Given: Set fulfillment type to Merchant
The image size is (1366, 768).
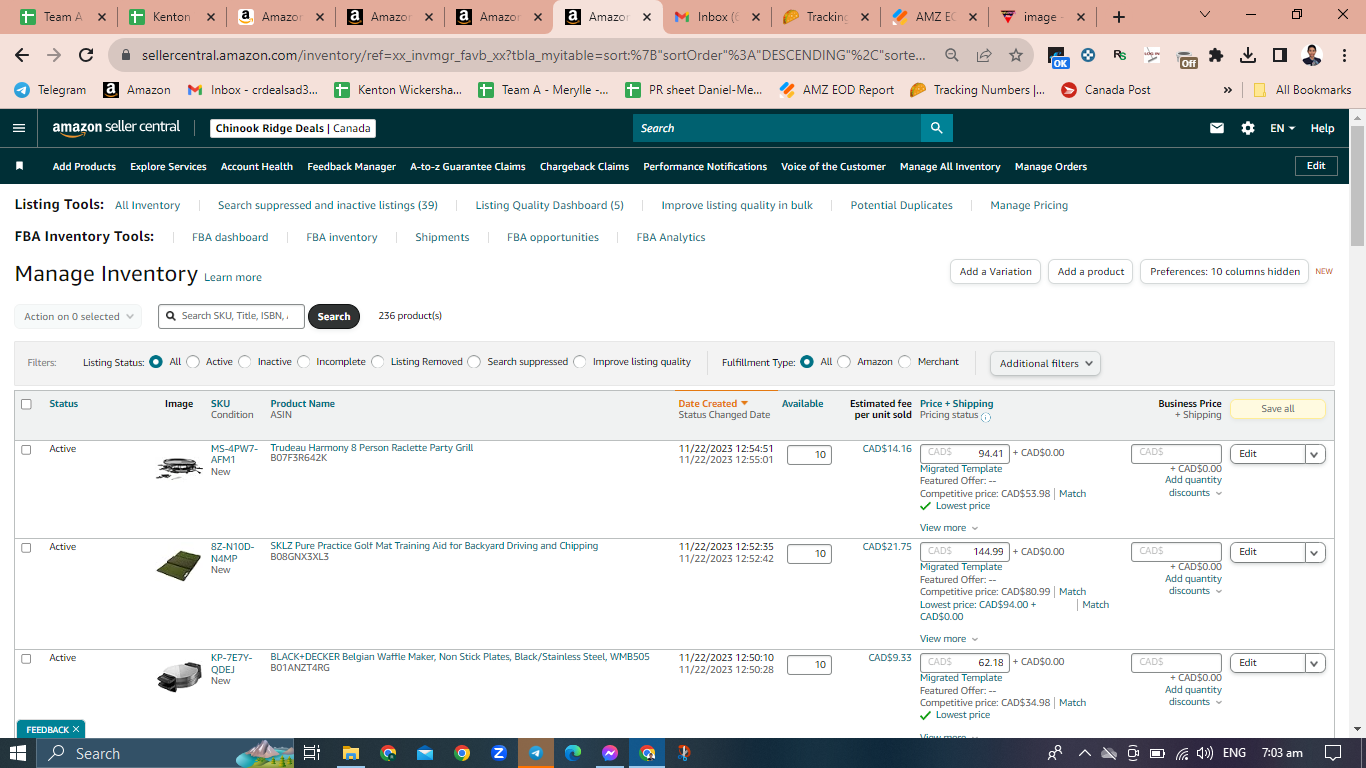Looking at the screenshot, I should coord(905,362).
